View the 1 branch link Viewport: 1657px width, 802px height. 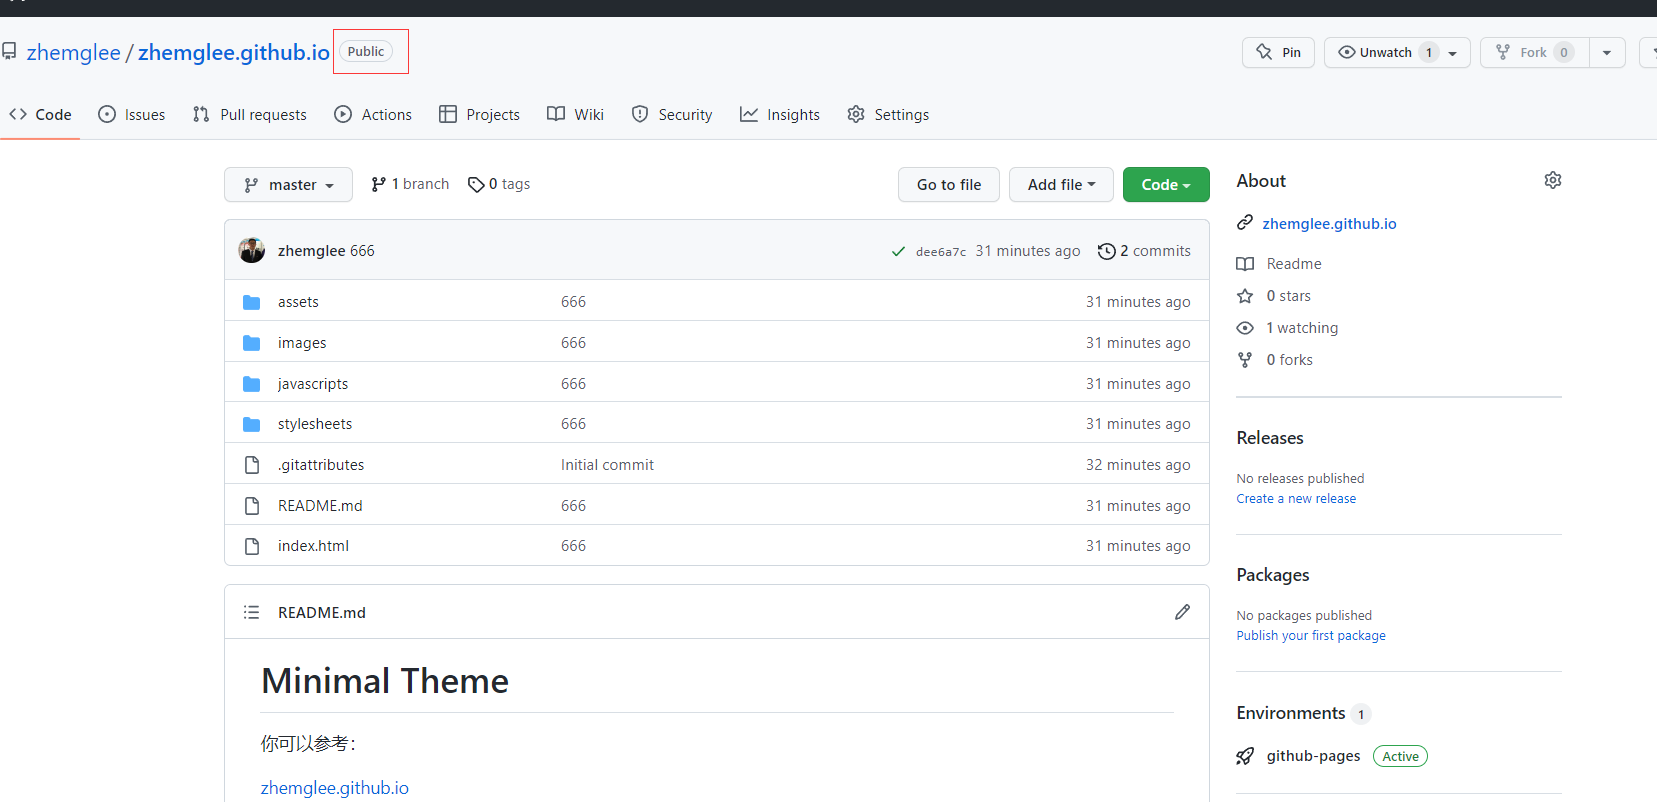410,184
